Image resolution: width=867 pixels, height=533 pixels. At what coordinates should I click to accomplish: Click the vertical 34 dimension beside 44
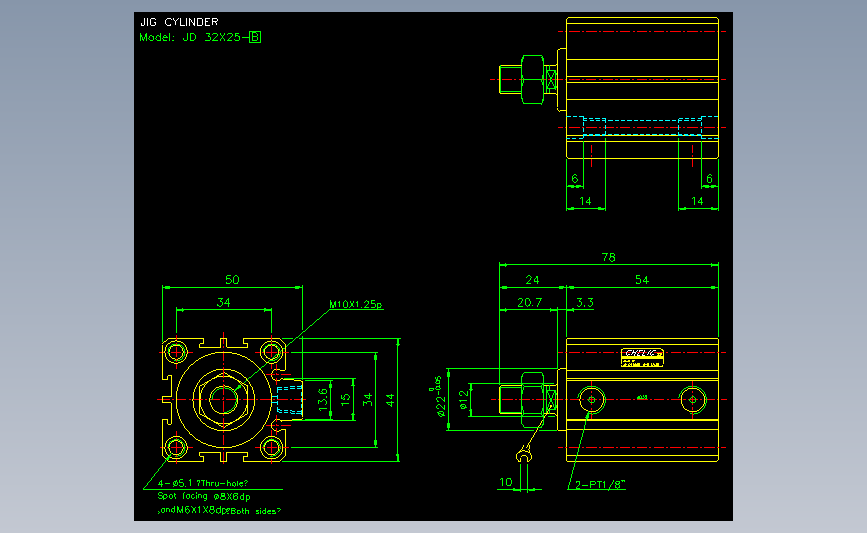tap(368, 400)
